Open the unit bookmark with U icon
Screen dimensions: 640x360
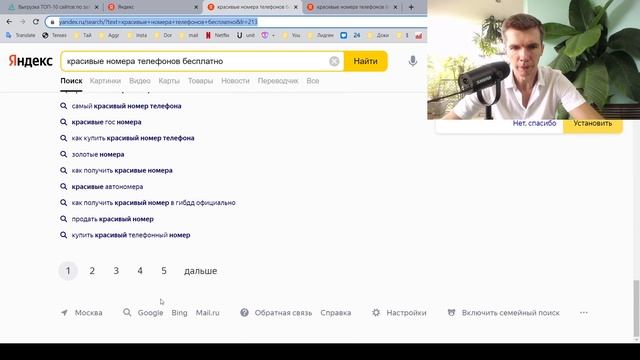(x=246, y=36)
